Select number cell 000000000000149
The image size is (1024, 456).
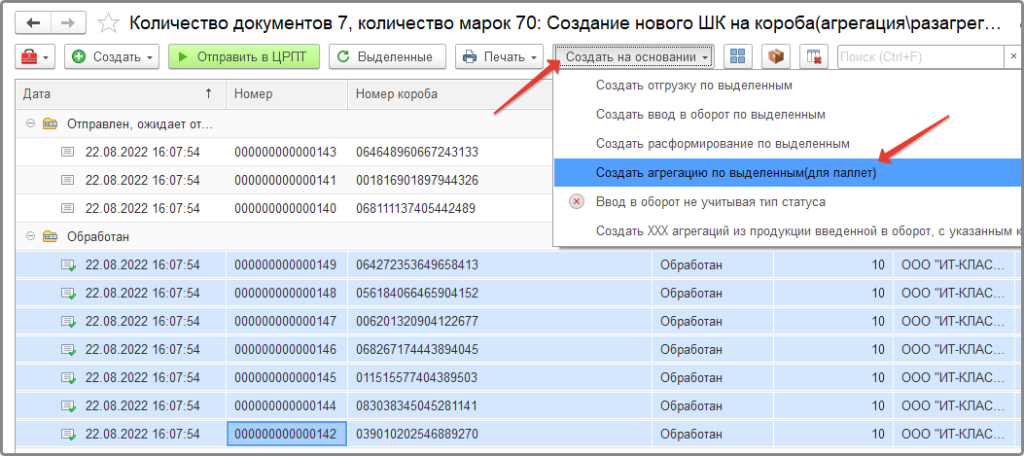285,265
